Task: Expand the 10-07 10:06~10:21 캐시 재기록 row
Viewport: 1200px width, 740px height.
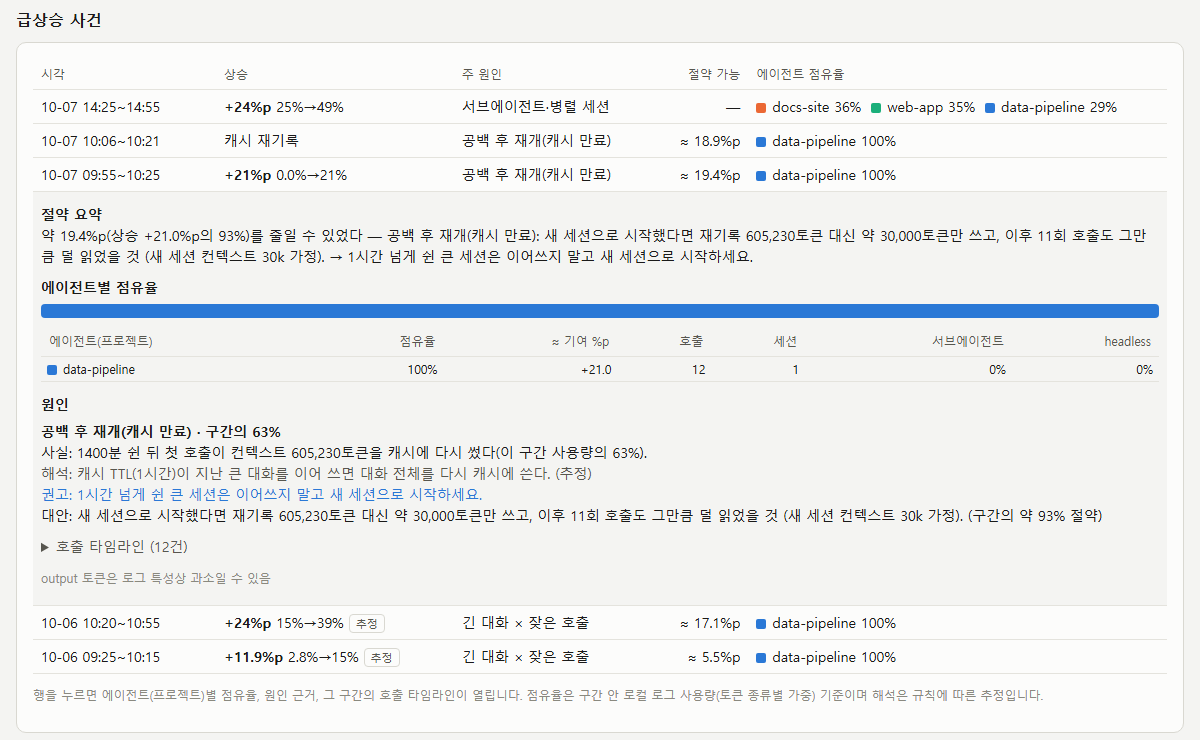Action: (x=600, y=141)
